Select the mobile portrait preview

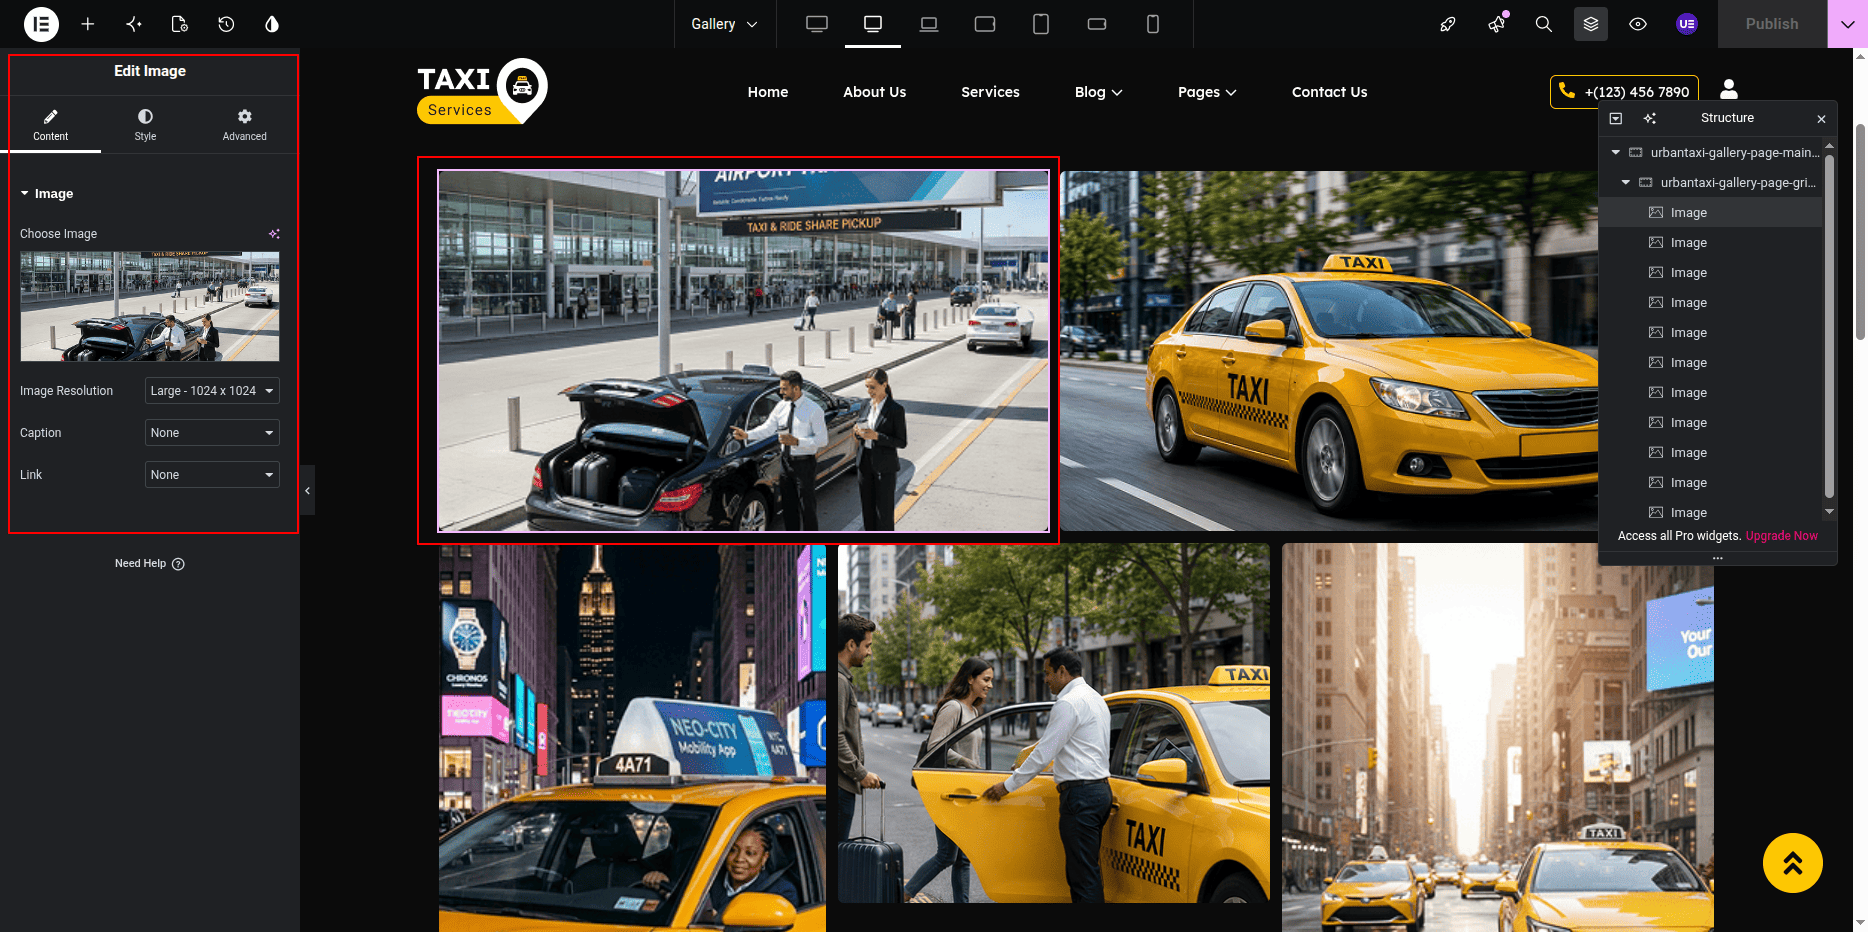tap(1153, 24)
